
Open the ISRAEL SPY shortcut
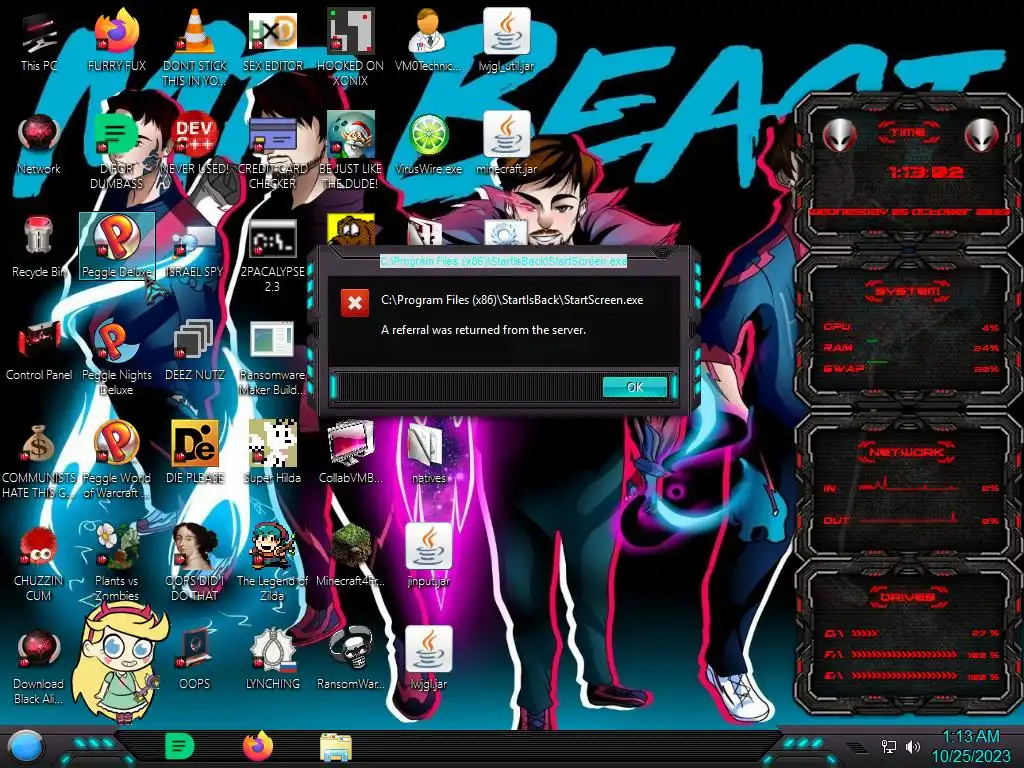(x=195, y=251)
